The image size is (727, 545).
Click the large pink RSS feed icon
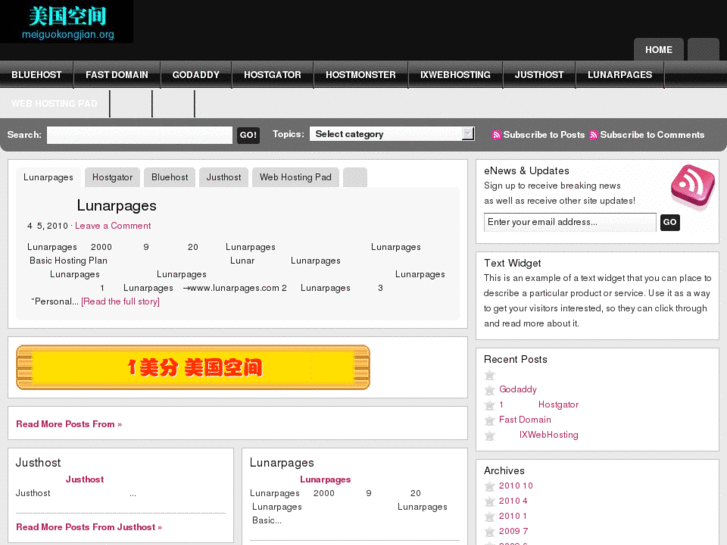pos(693,186)
